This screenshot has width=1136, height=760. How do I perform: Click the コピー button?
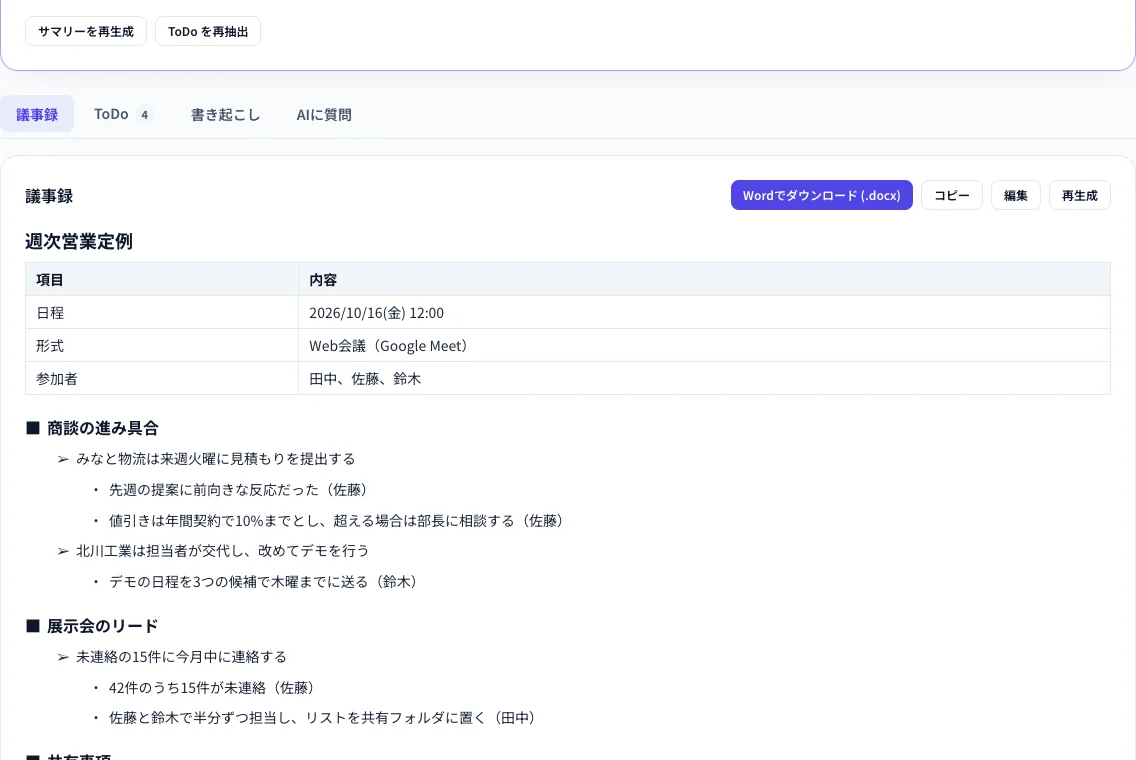pos(951,195)
